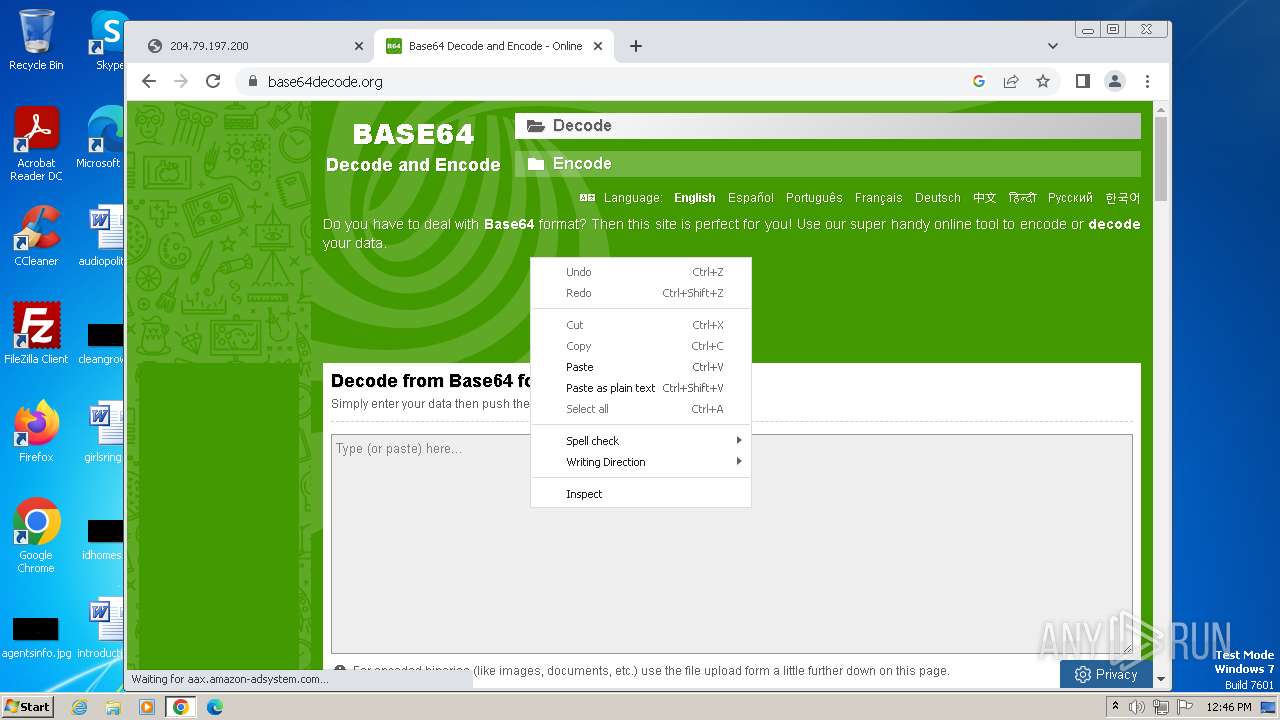Open Windows Media Player taskbar icon

pos(147,707)
